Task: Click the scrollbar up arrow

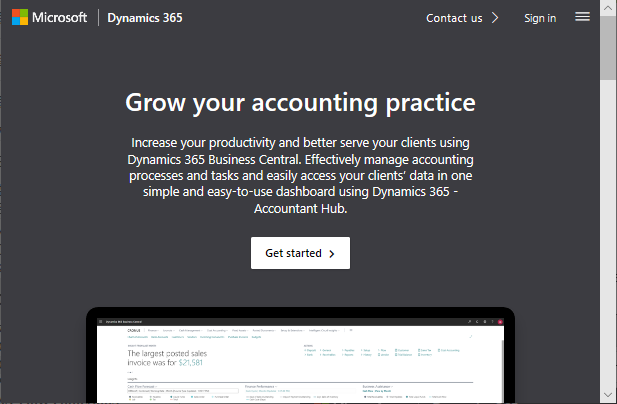Action: [x=608, y=8]
